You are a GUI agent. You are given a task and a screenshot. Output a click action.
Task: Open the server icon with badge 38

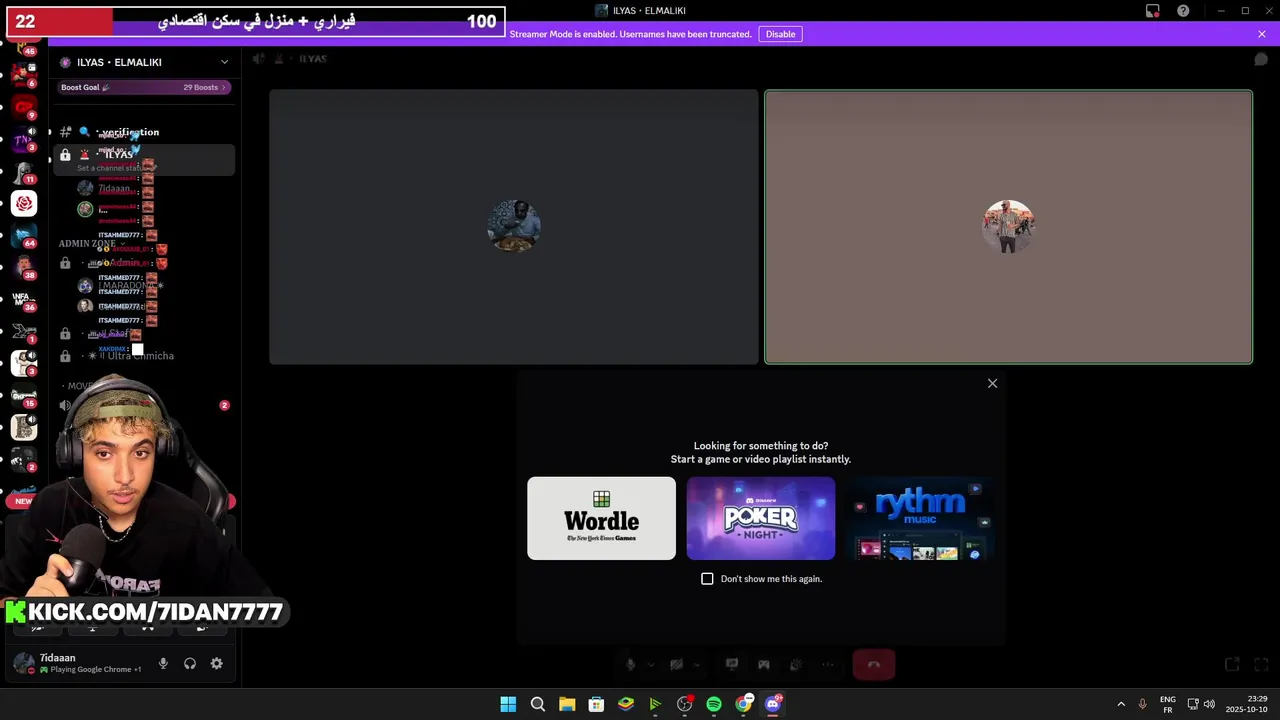[x=24, y=268]
